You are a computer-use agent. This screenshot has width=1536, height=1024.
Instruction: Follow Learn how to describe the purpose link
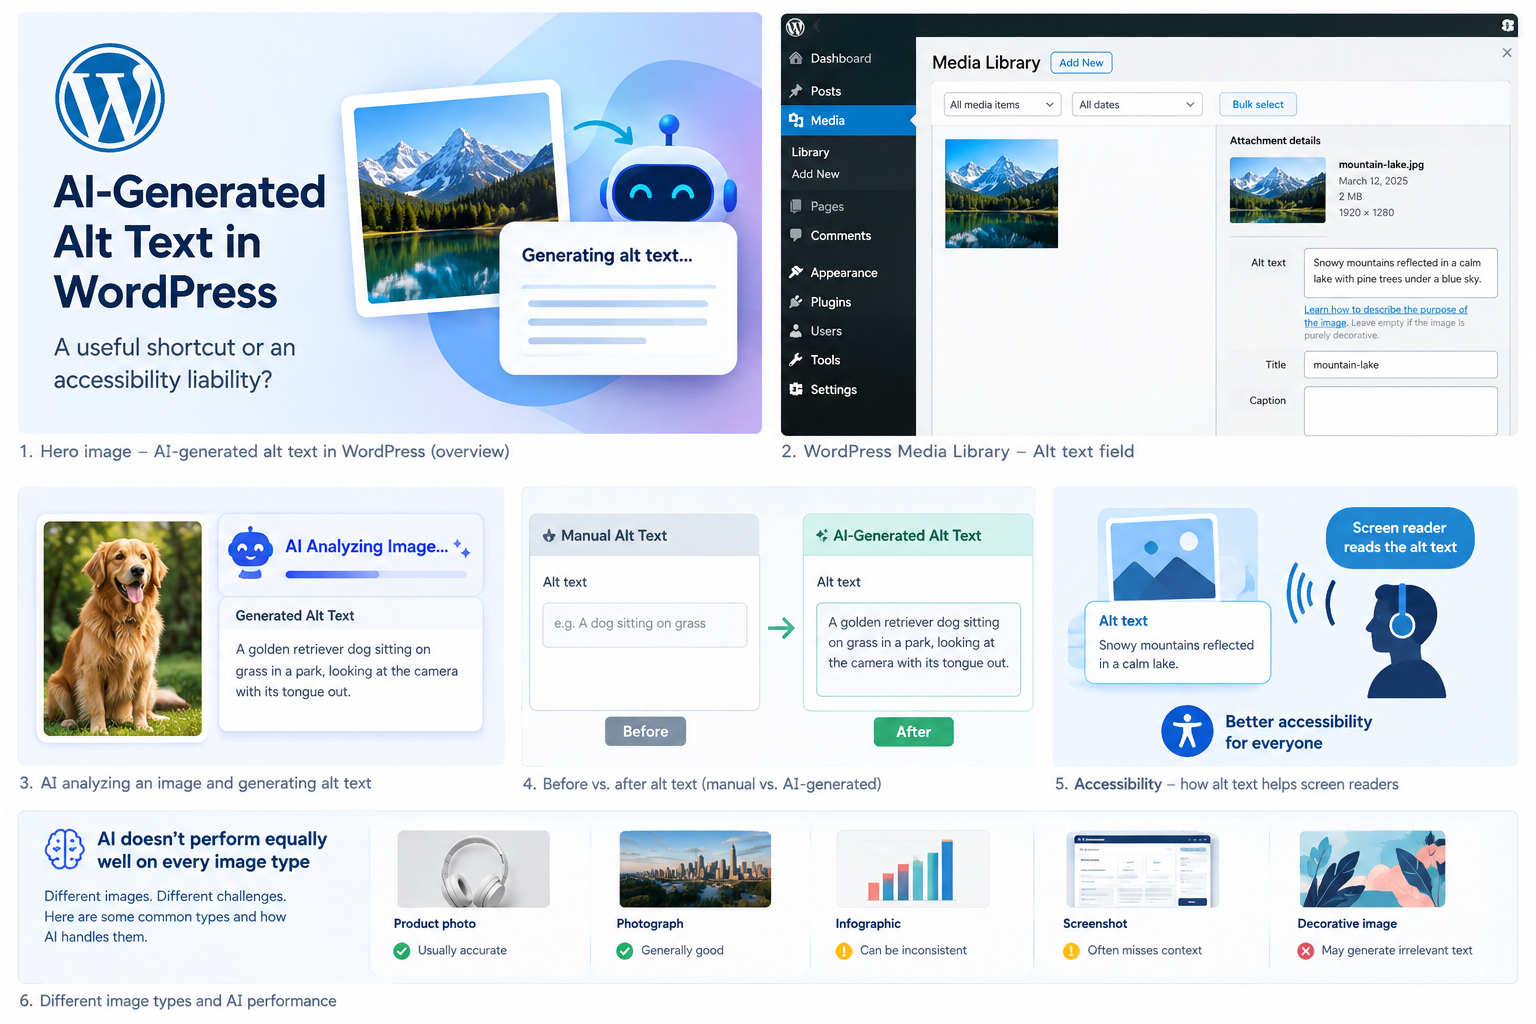[x=1386, y=316]
